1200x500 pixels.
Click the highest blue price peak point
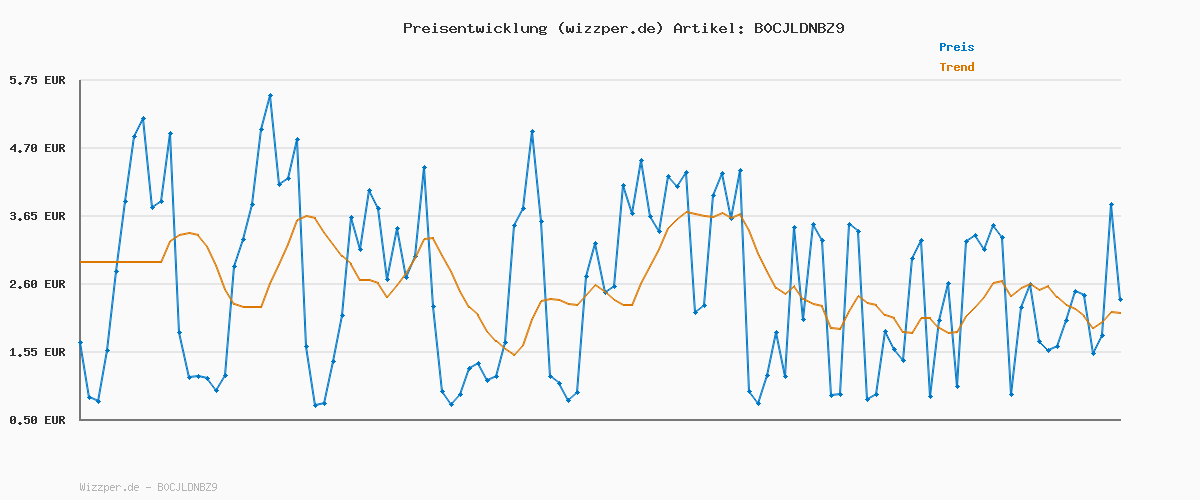[270, 95]
